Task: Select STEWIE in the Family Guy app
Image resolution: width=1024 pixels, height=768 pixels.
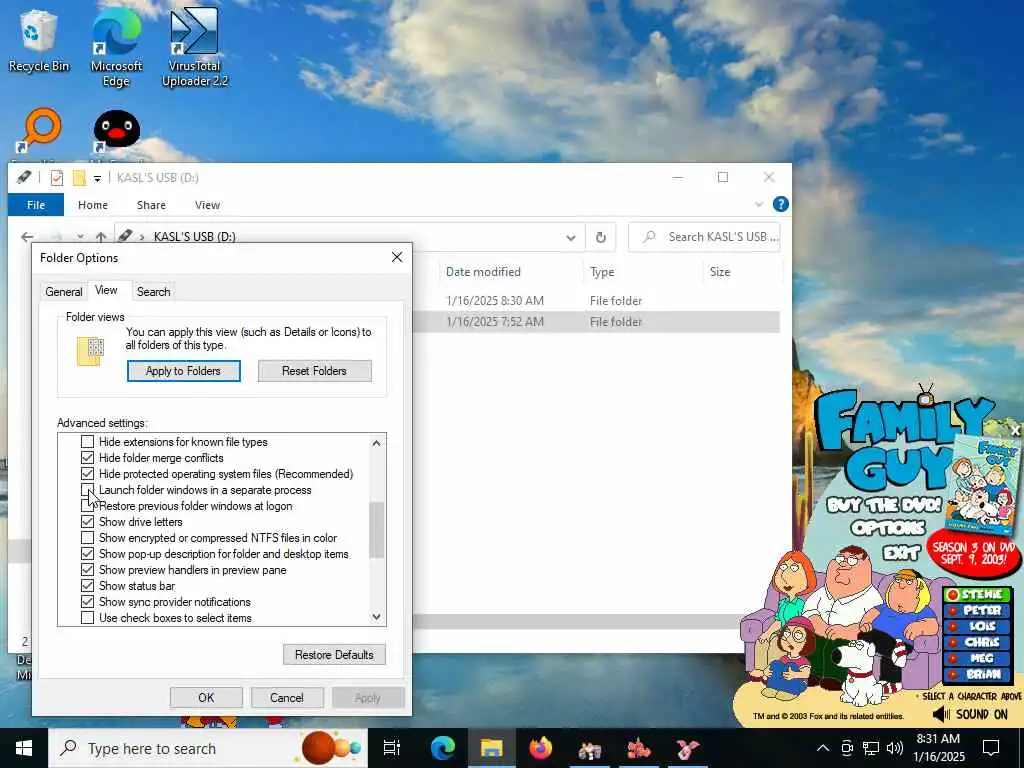Action: 977,594
